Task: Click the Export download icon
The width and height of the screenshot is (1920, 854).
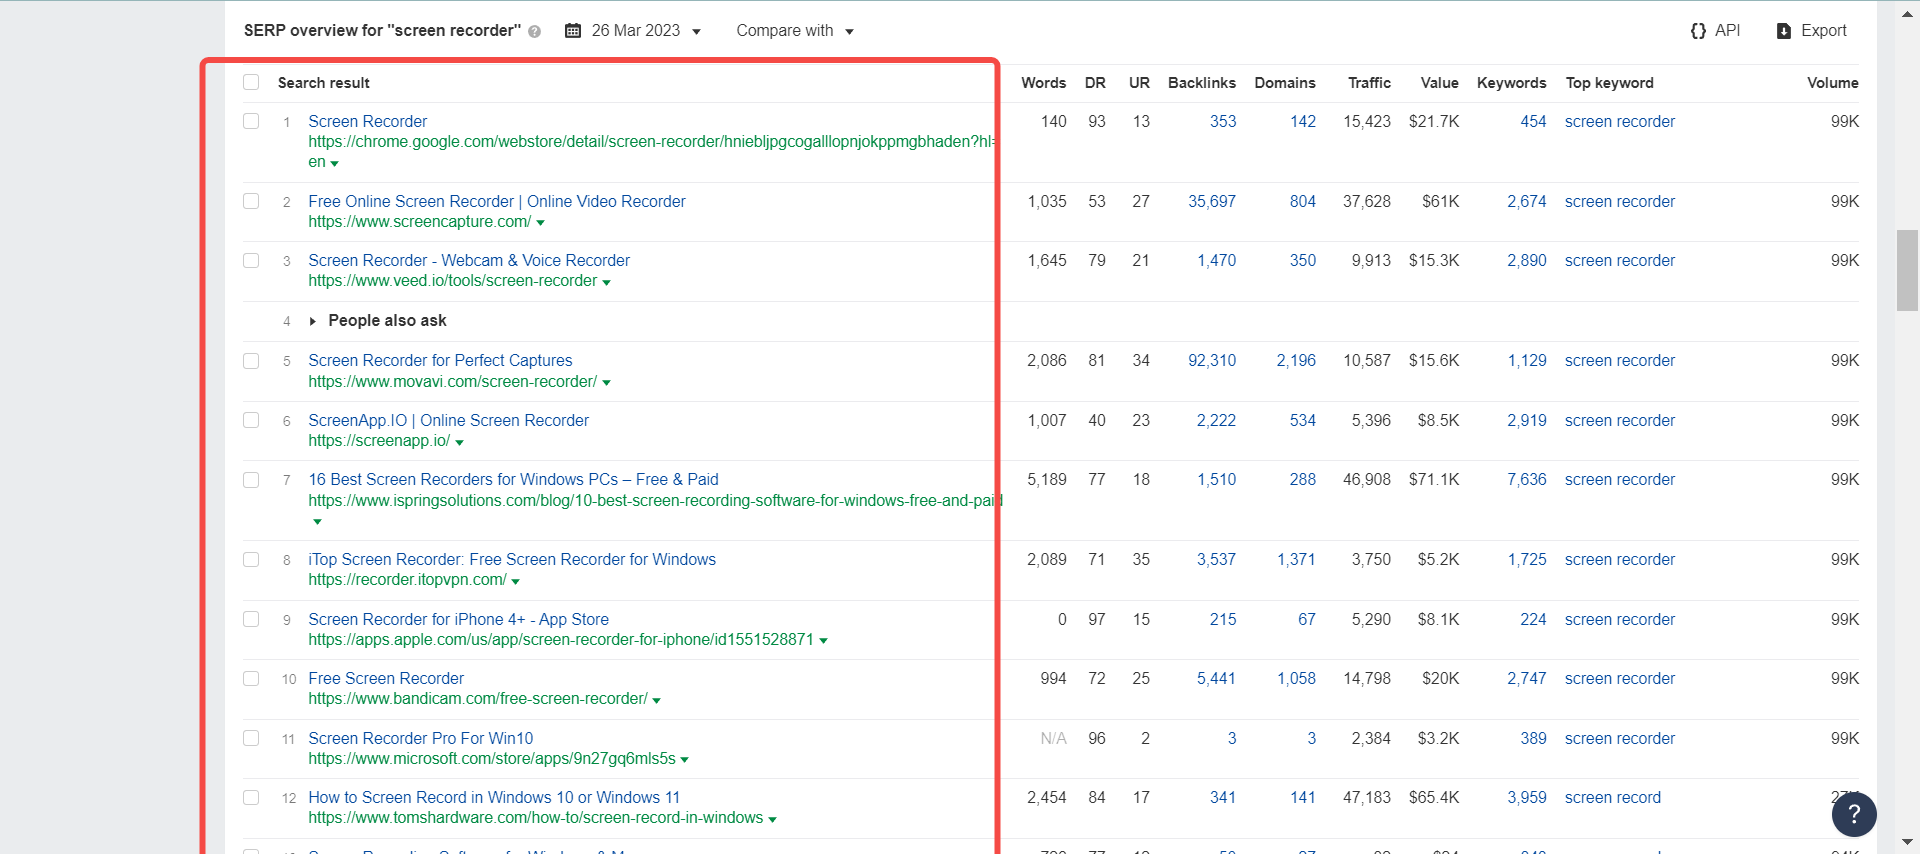Action: 1784,31
